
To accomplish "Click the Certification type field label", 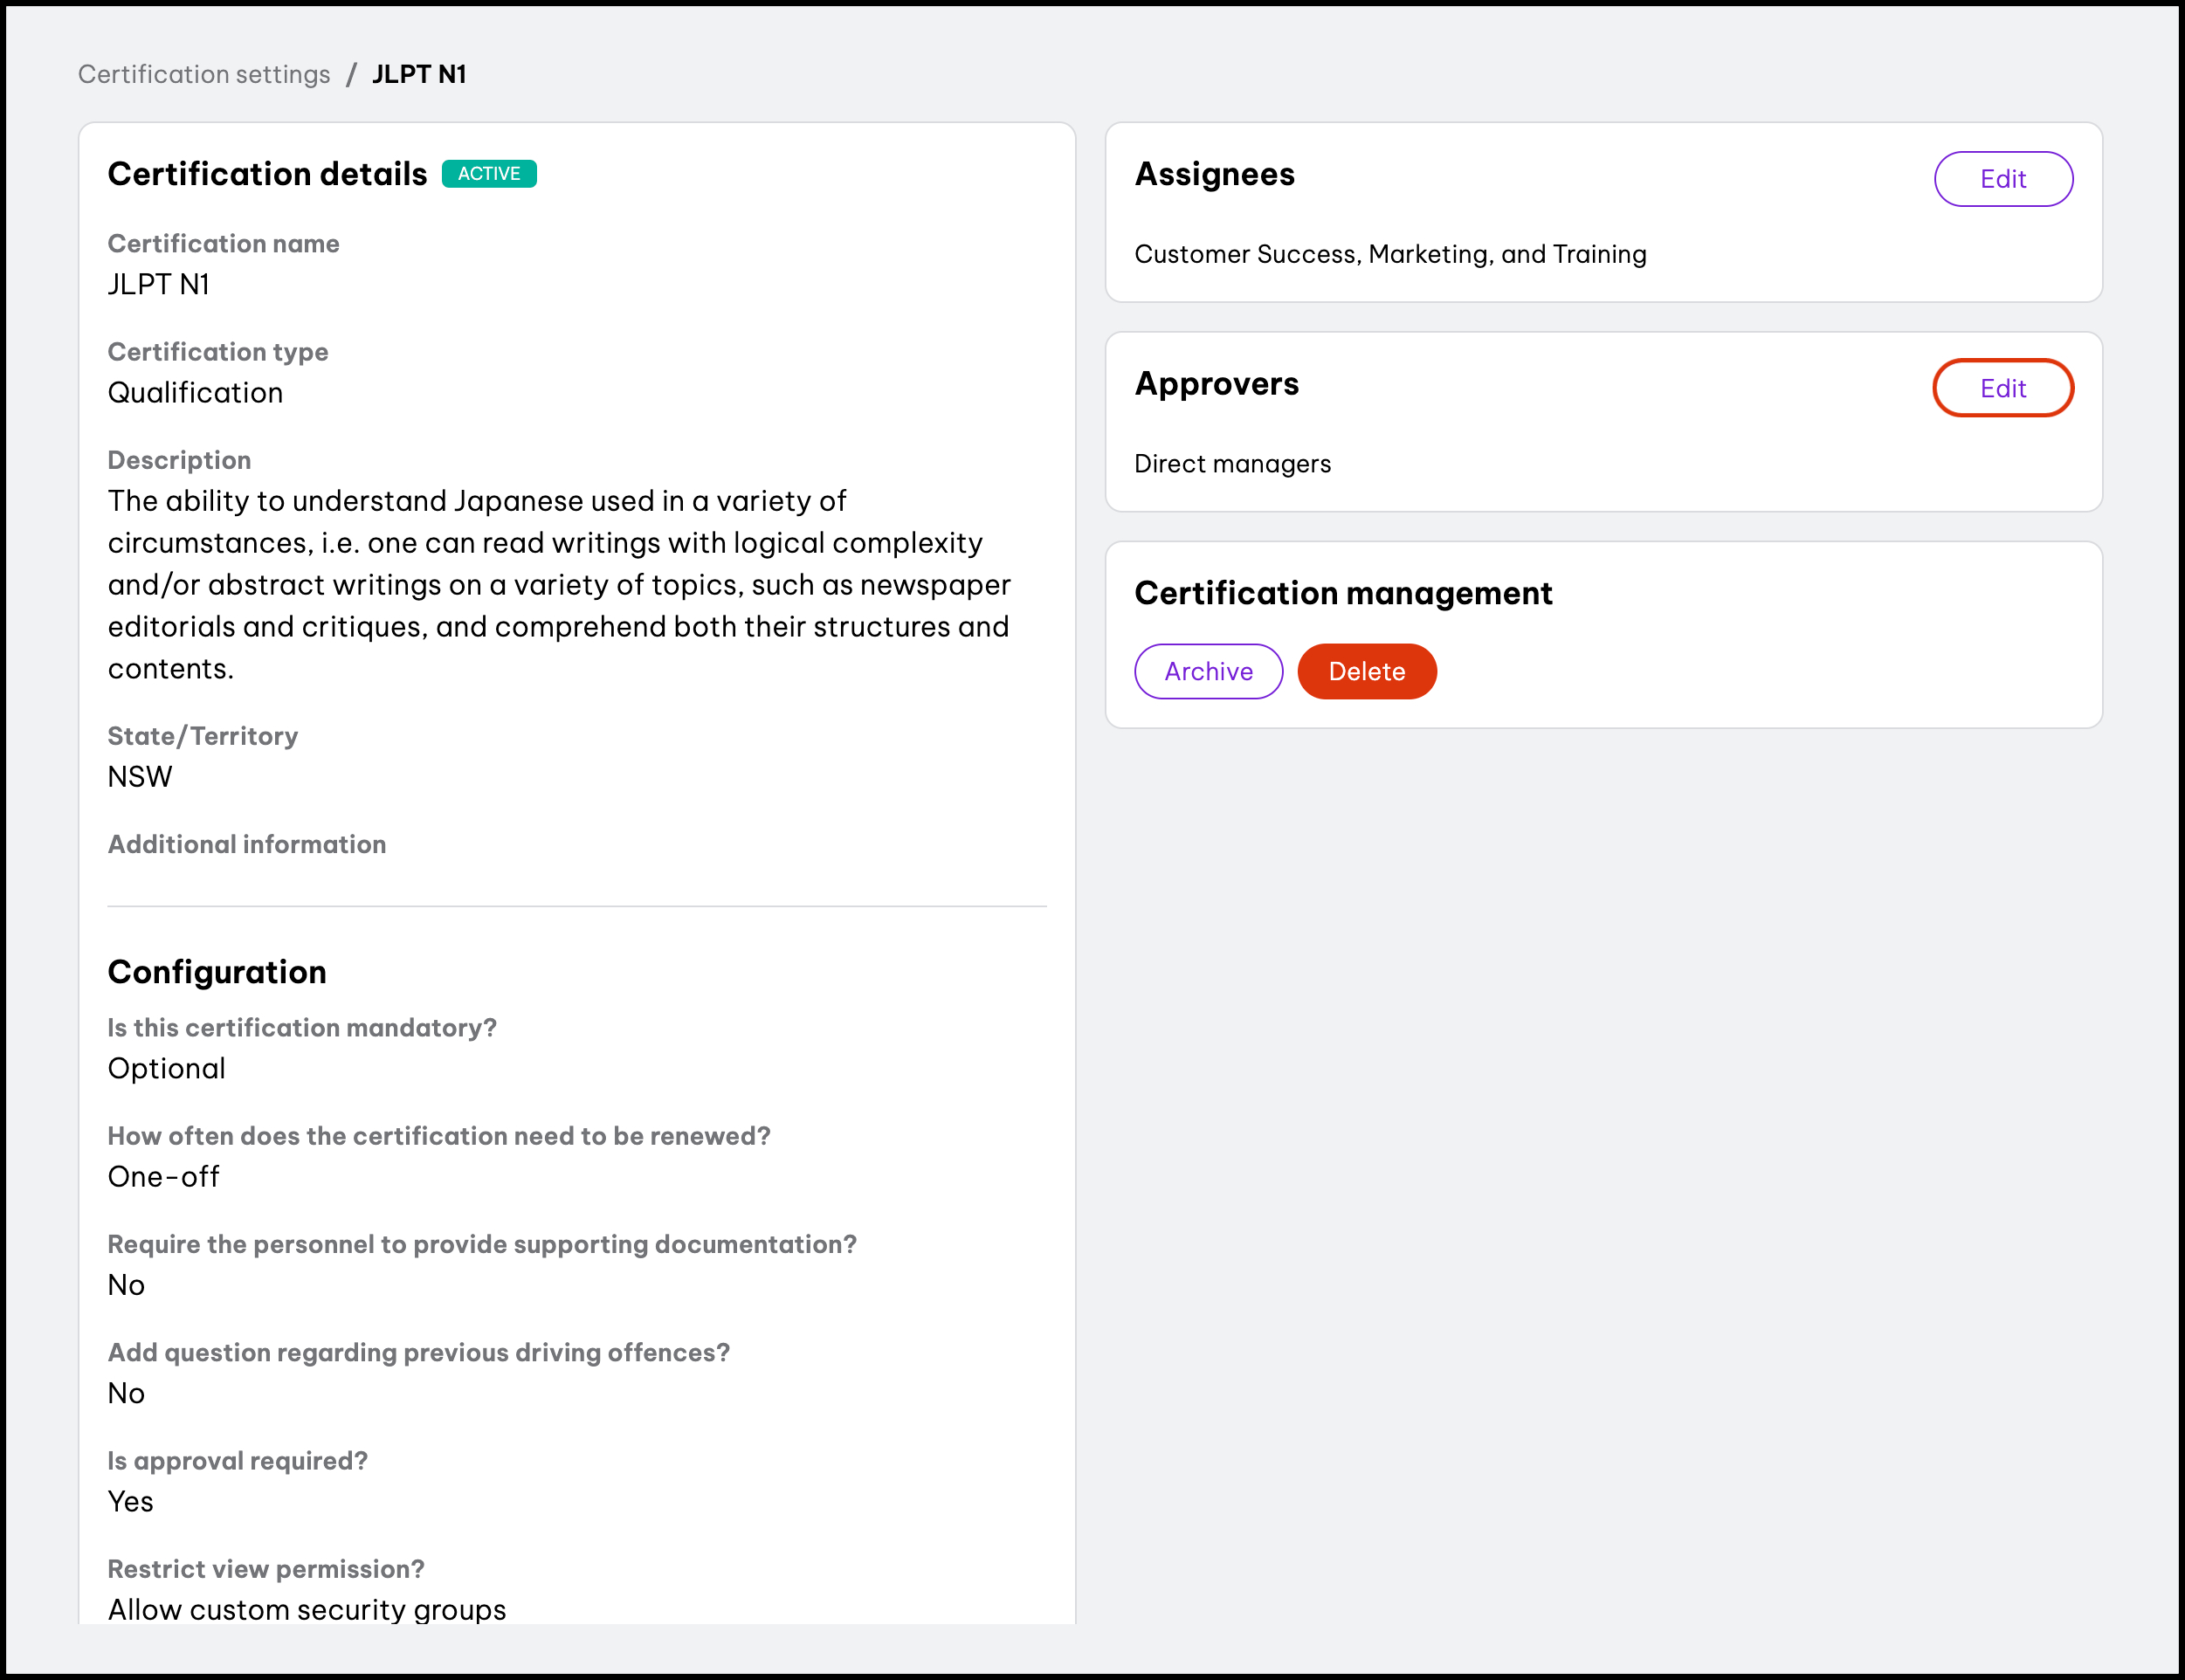I will [x=218, y=352].
